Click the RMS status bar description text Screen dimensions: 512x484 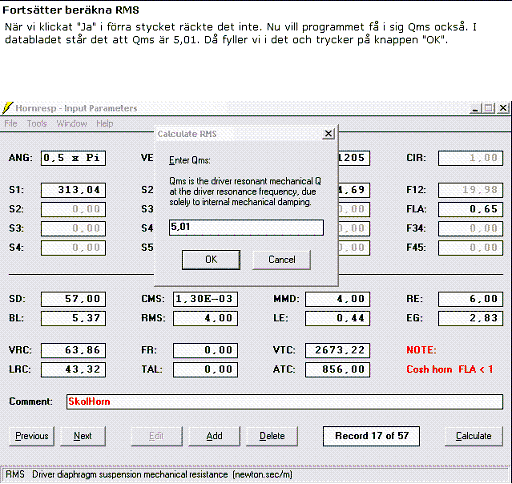(149, 475)
